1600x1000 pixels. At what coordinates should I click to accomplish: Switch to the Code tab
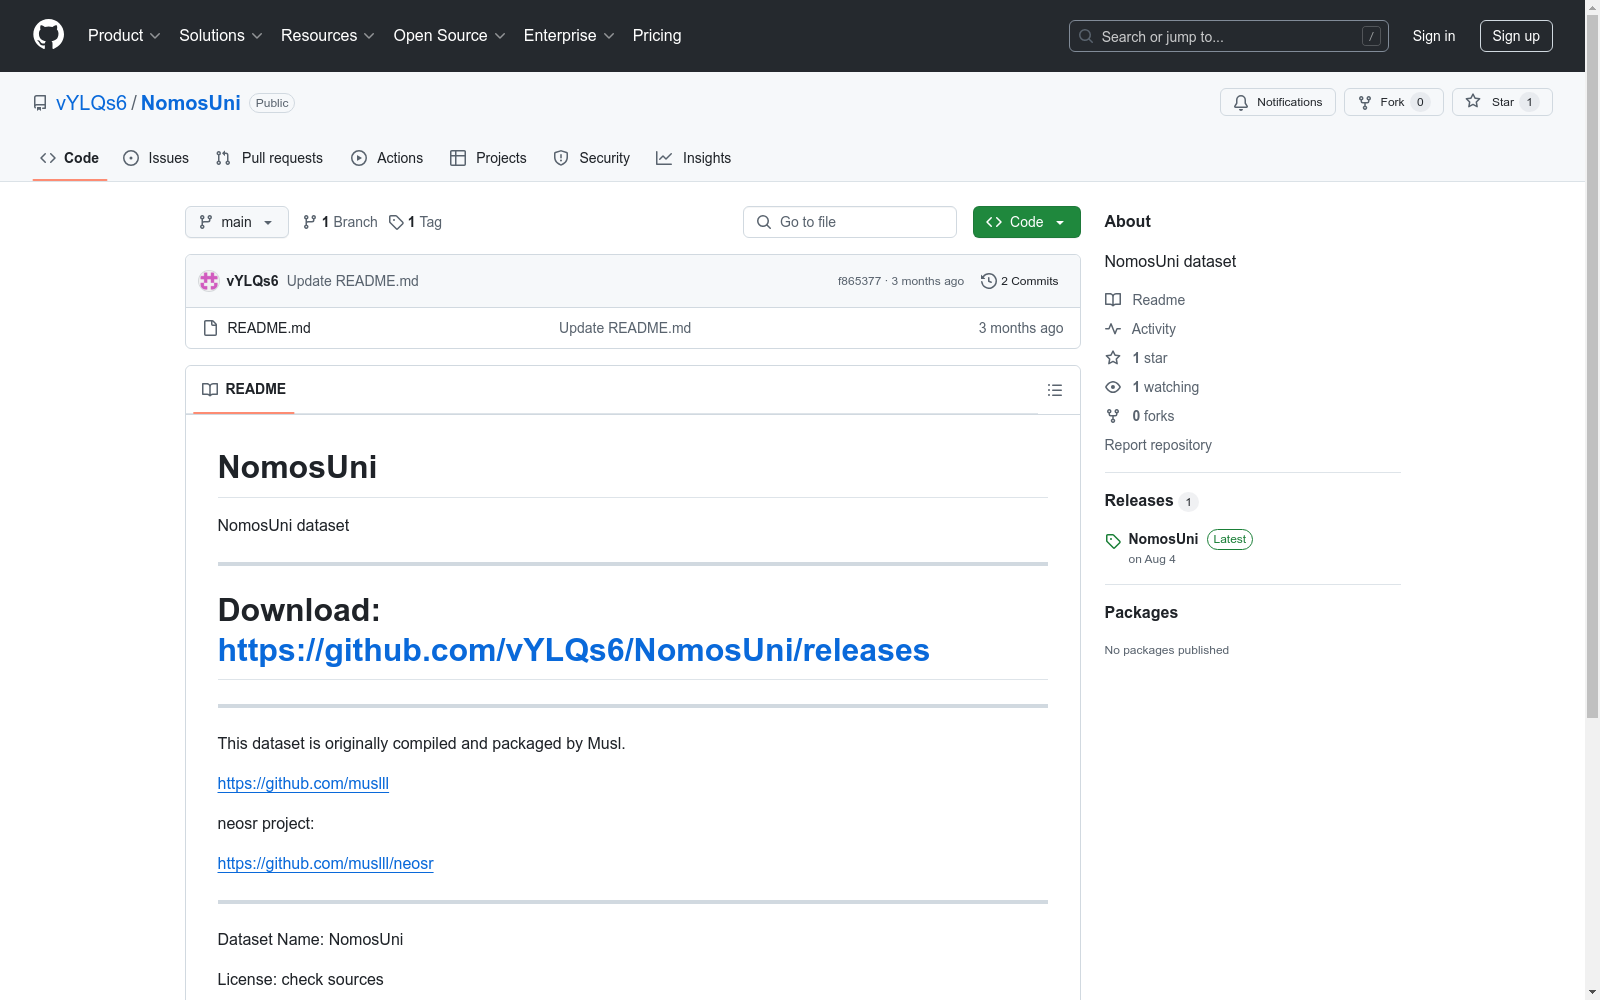coord(70,158)
